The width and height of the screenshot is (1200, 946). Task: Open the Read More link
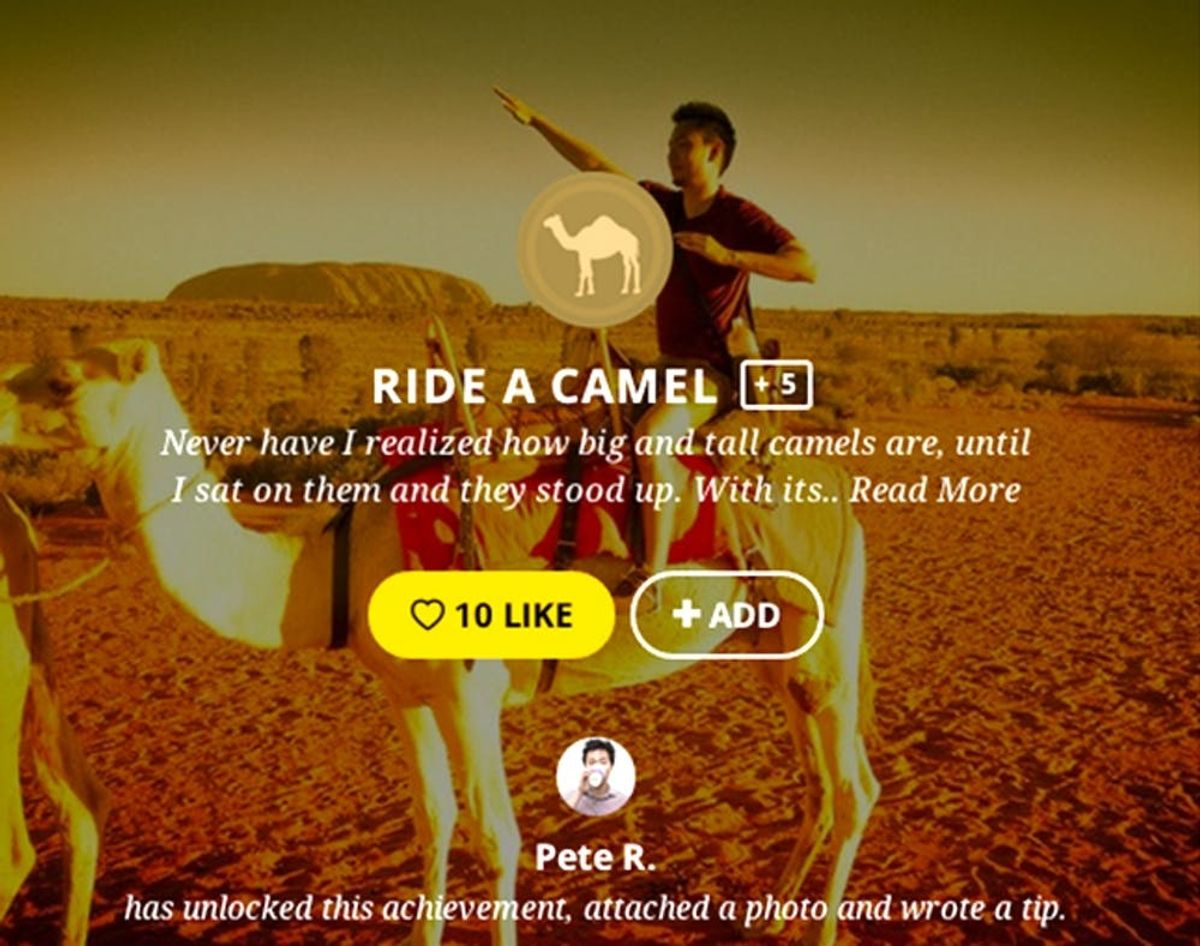point(935,490)
